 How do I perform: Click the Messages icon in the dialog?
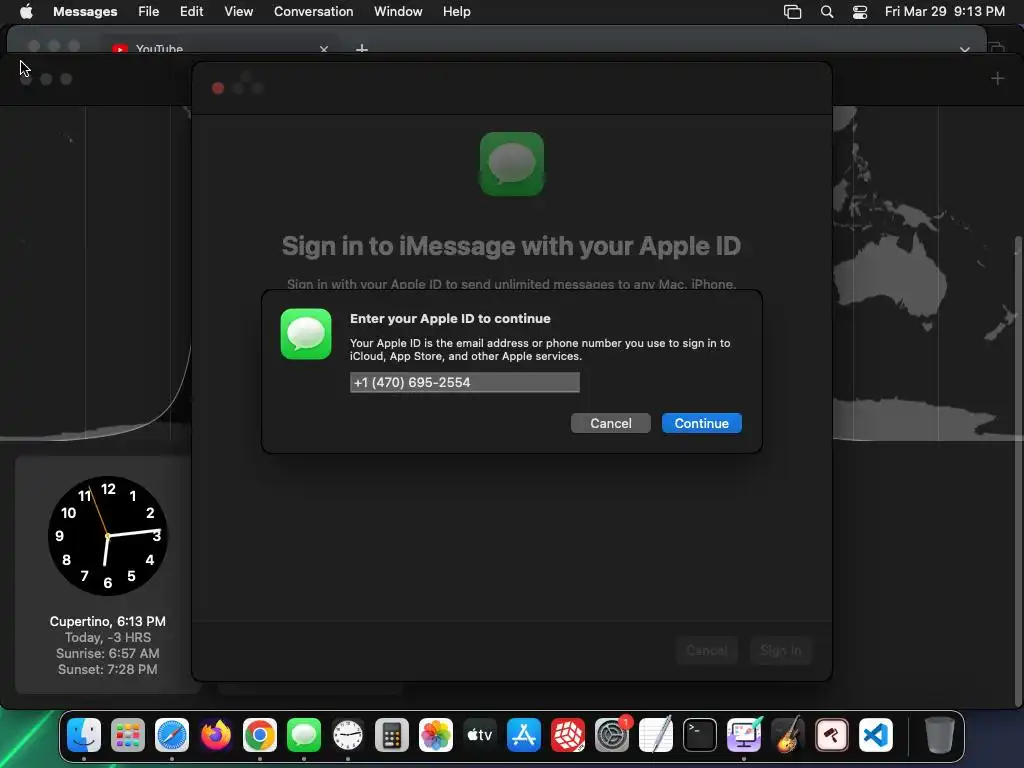pyautogui.click(x=306, y=334)
